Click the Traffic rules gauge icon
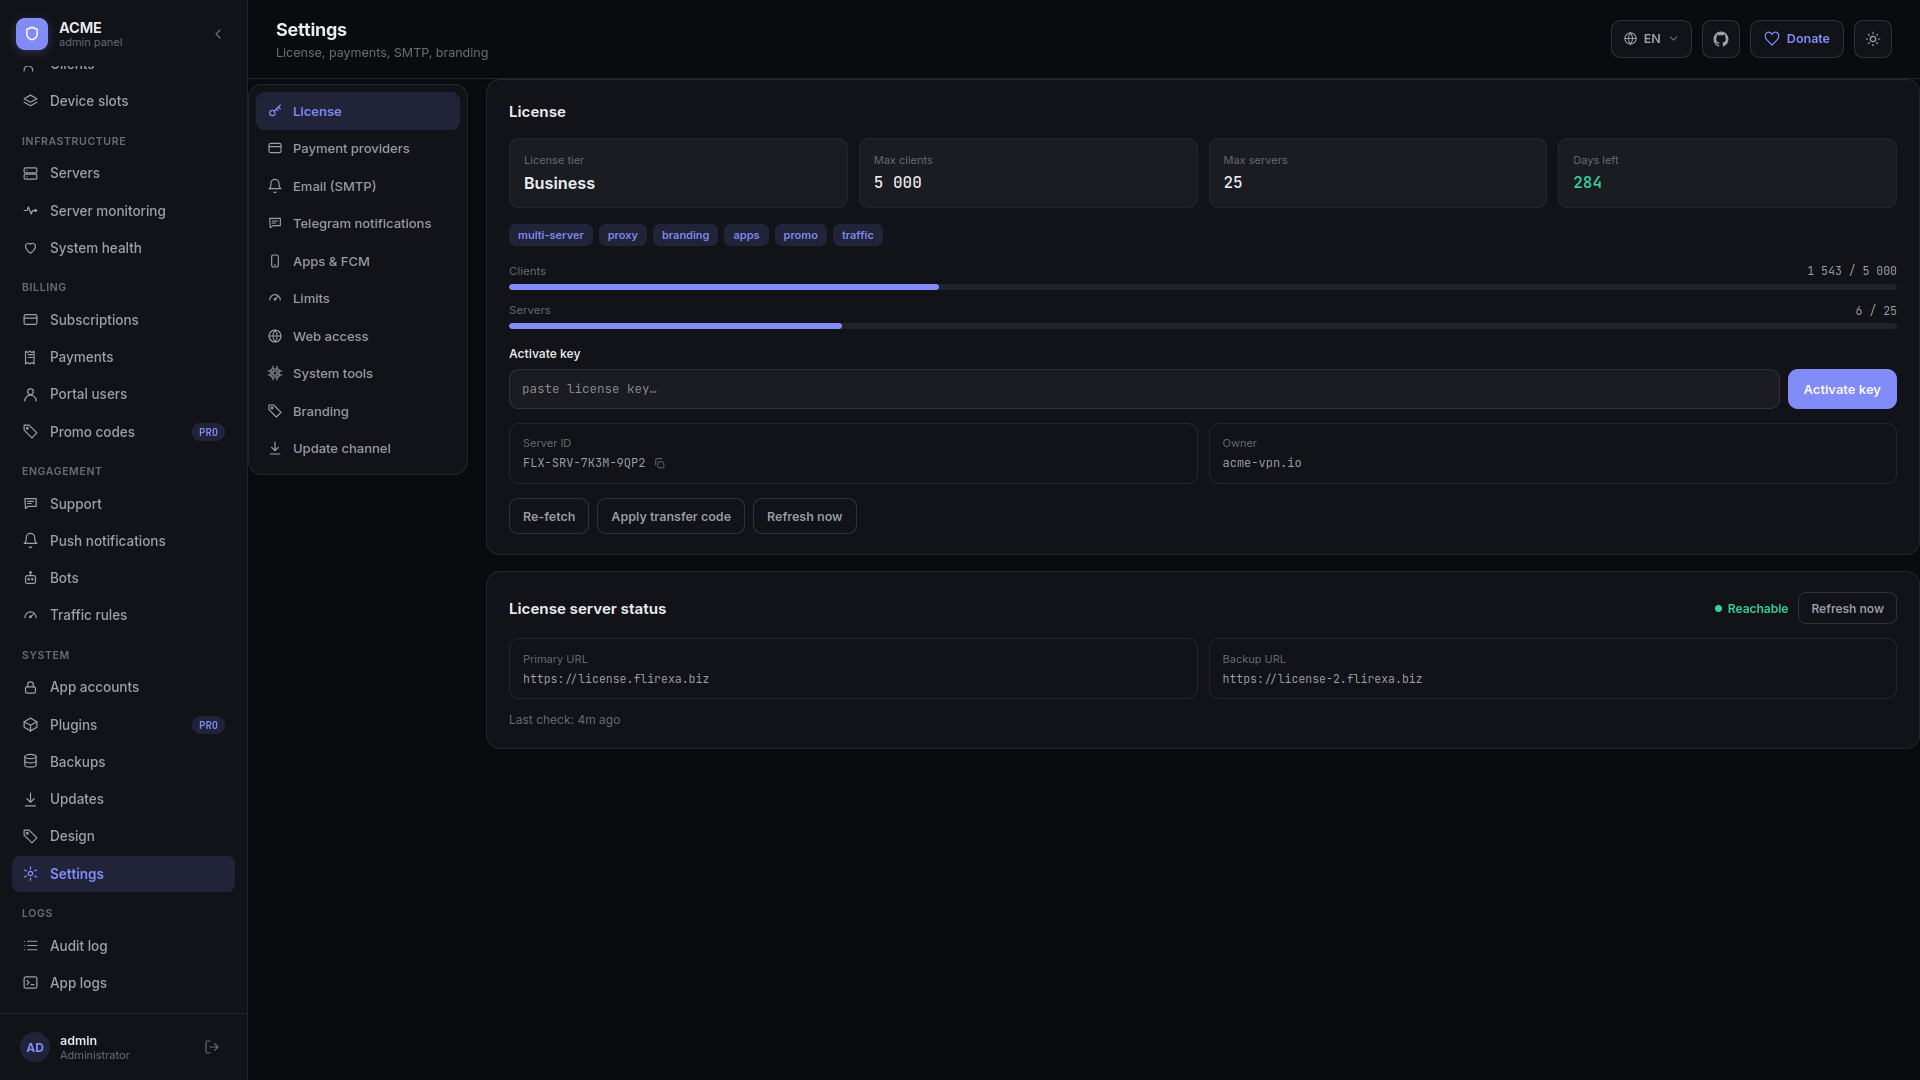The height and width of the screenshot is (1080, 1920). point(30,615)
